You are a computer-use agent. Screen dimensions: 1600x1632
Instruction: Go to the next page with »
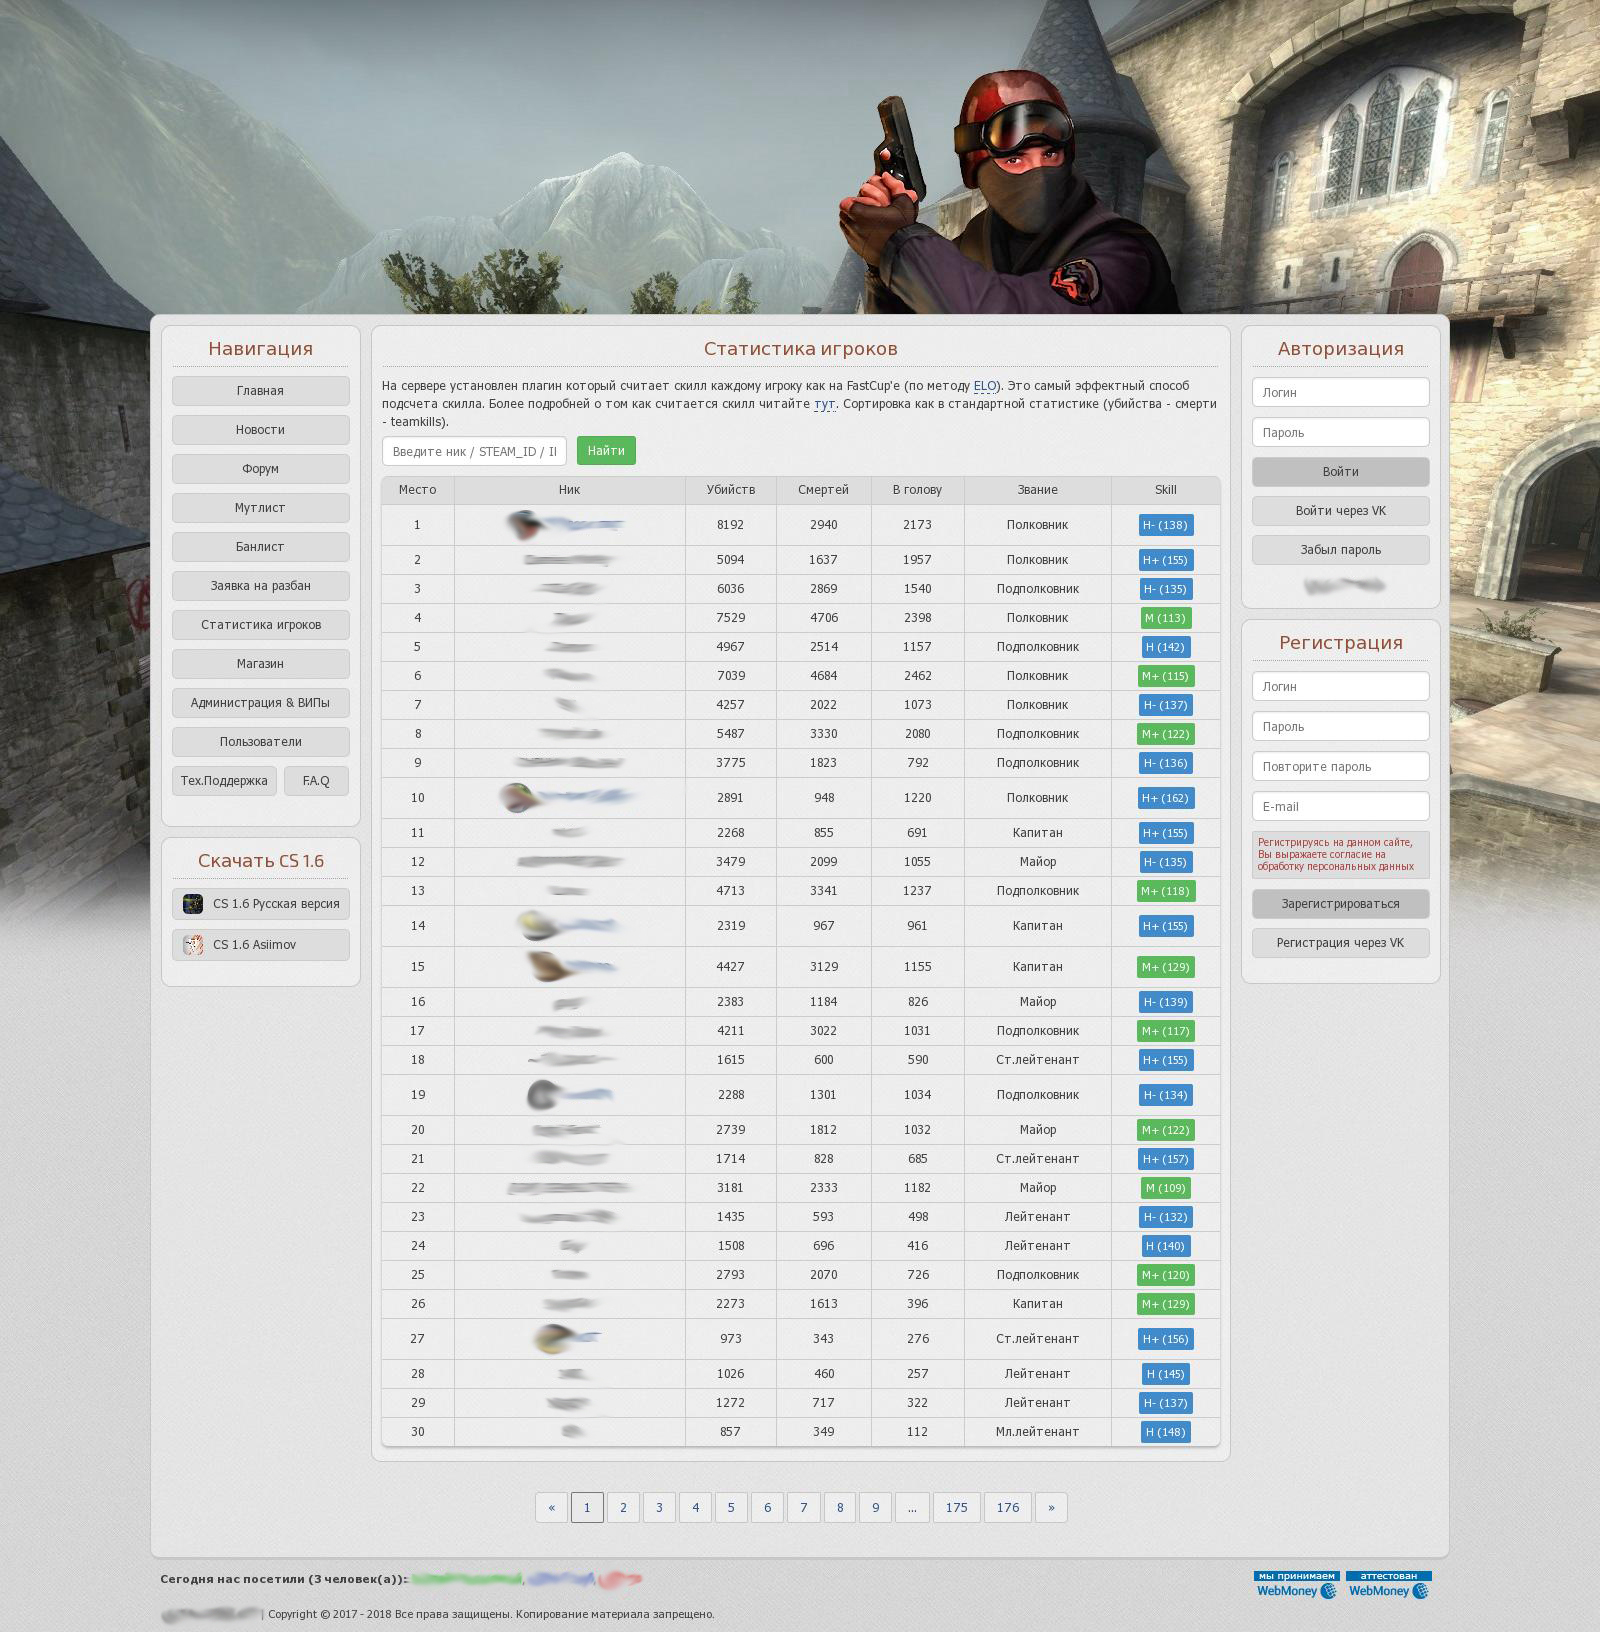(1051, 1507)
